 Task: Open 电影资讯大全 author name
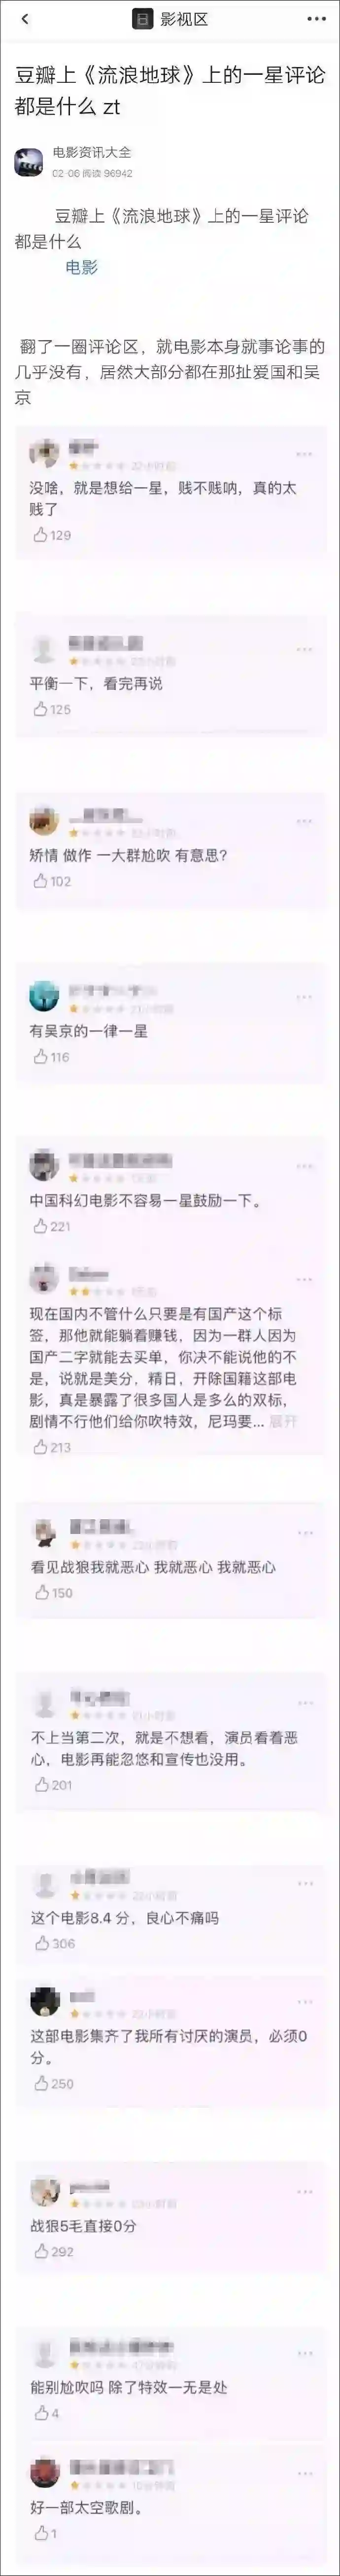click(x=92, y=153)
